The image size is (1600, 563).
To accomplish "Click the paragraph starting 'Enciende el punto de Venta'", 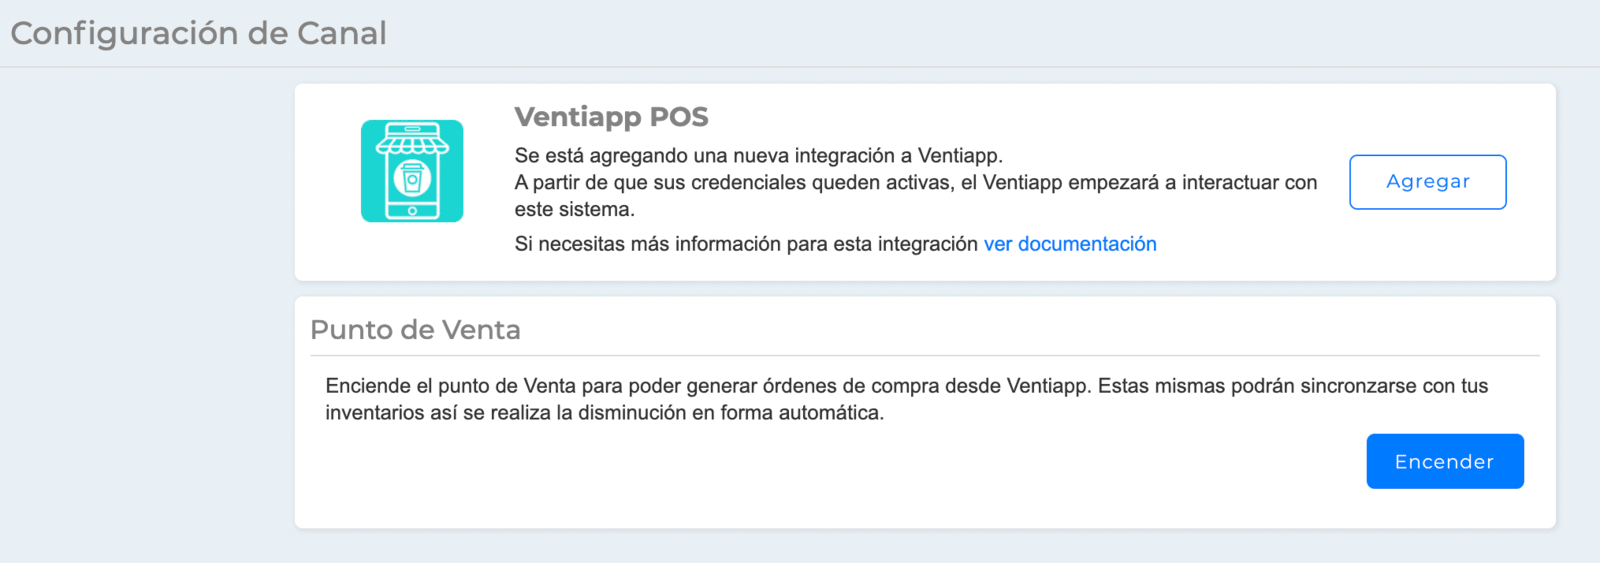I will 907,399.
